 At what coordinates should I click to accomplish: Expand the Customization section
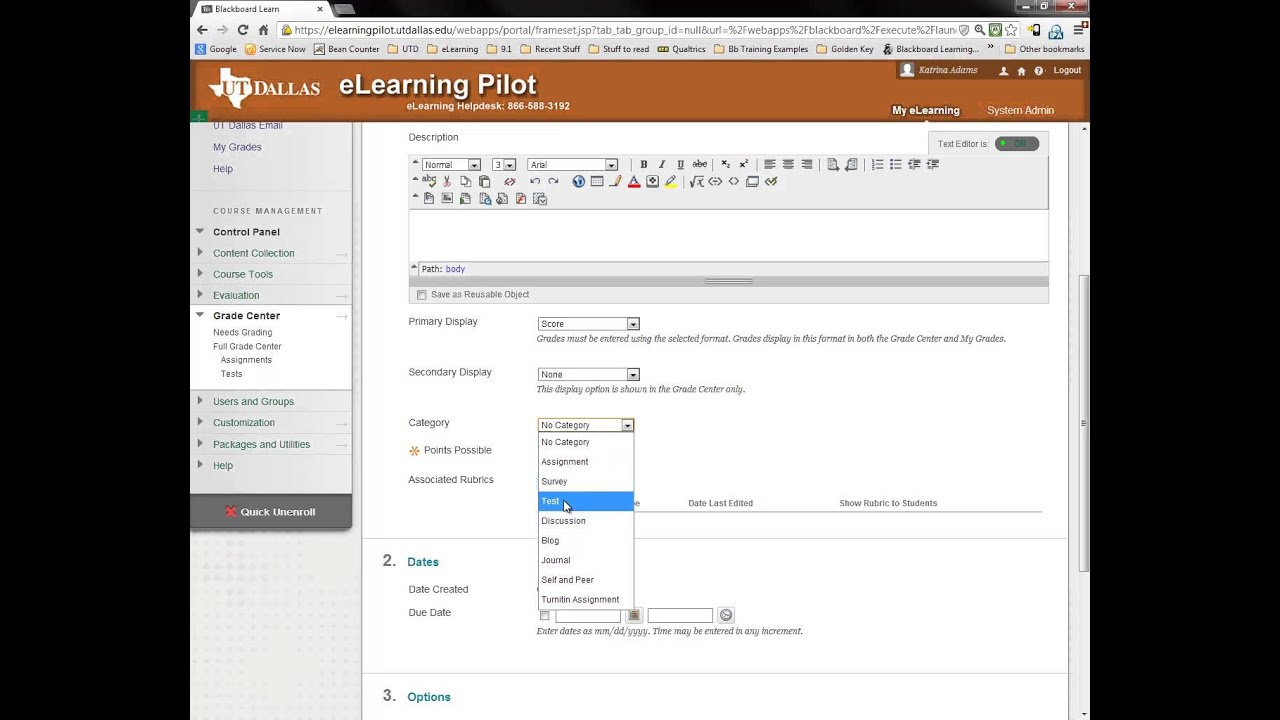(x=200, y=422)
